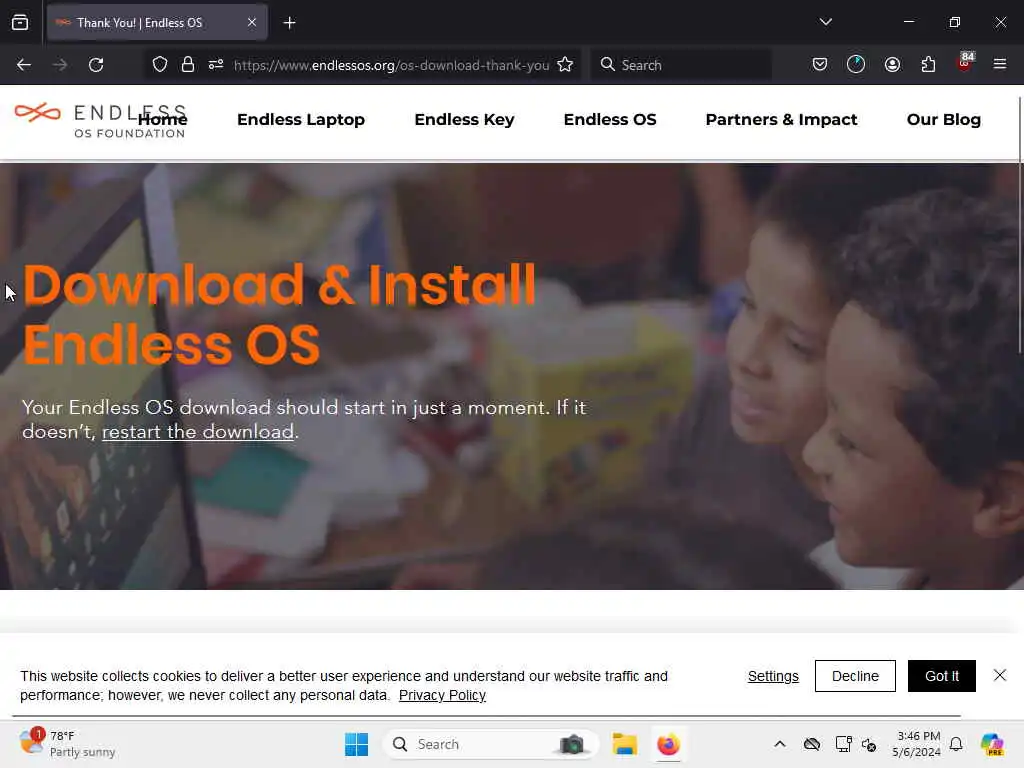Click the page vertical scrollbar
The width and height of the screenshot is (1024, 768).
point(1020,225)
